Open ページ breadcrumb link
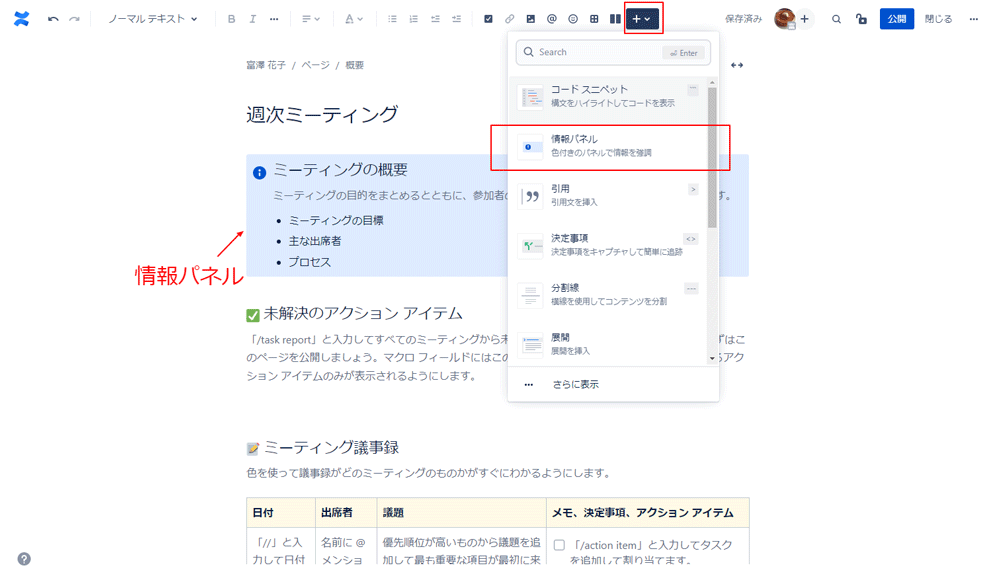This screenshot has width=1000, height=585. (315, 65)
